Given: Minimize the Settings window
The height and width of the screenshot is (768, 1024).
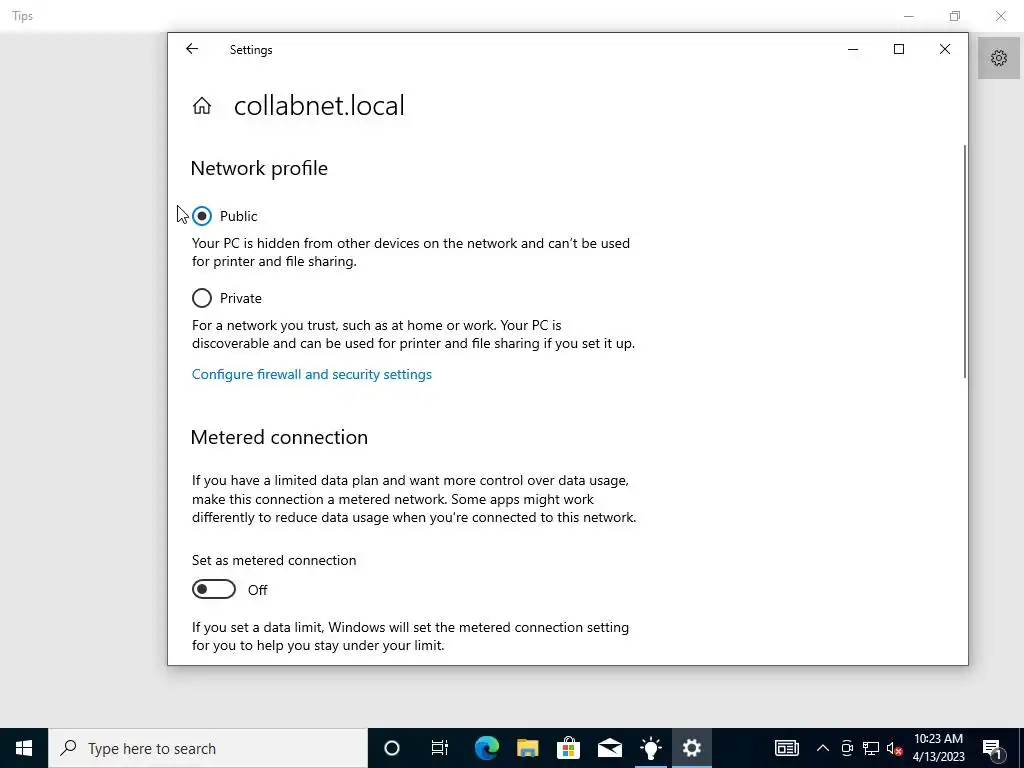Looking at the screenshot, I should pyautogui.click(x=853, y=49).
